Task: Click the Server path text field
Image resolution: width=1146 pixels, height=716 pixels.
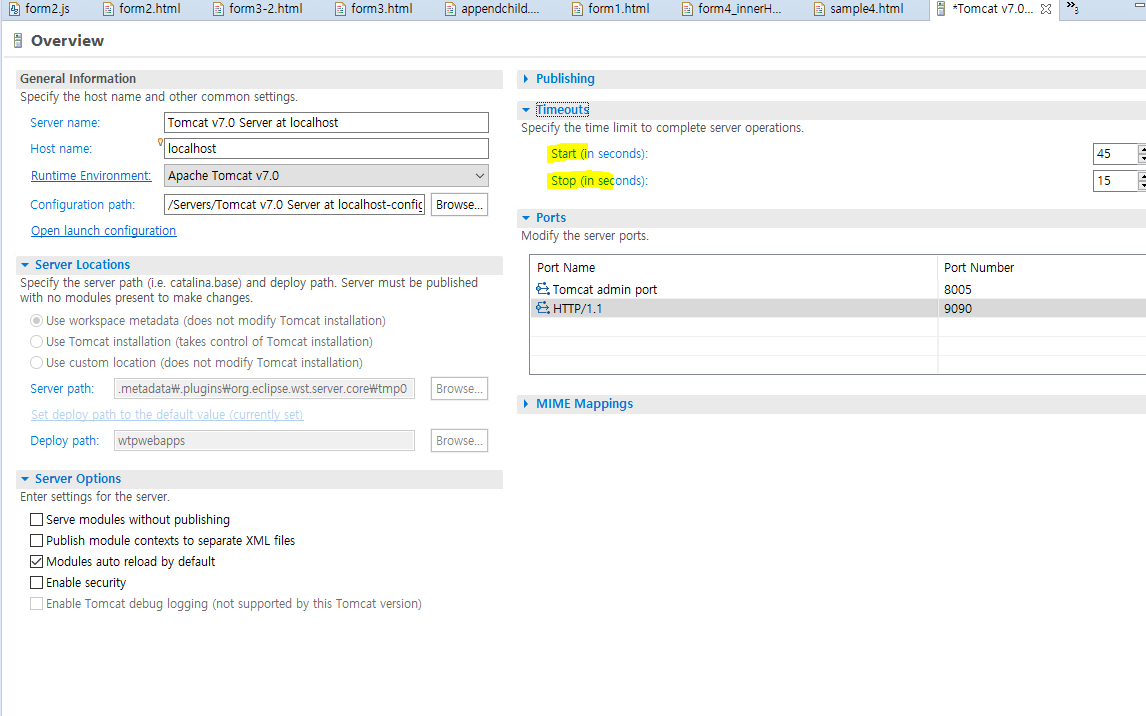Action: (x=265, y=389)
